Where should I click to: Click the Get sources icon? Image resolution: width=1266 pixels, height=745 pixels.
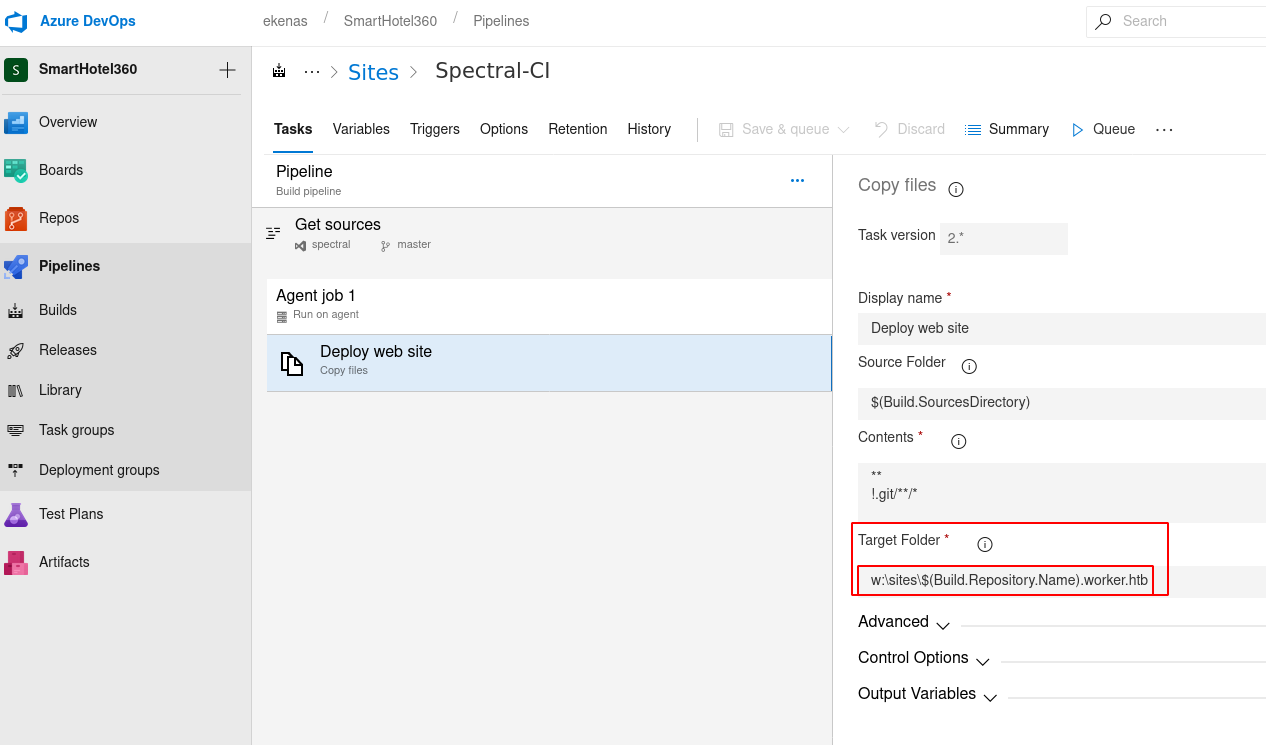[273, 233]
